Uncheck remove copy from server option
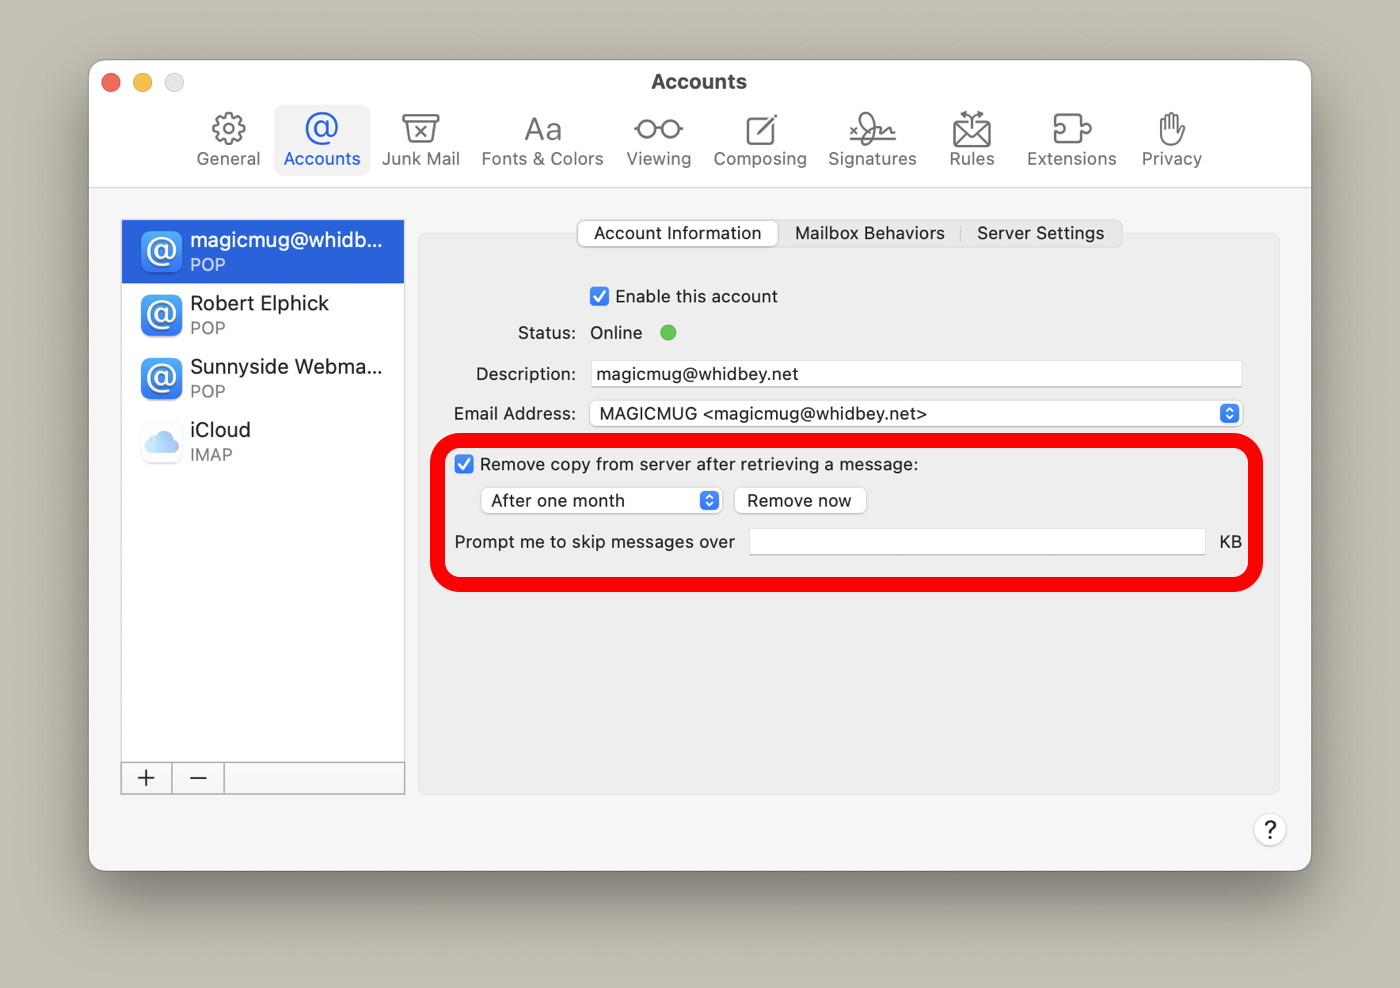 click(464, 464)
